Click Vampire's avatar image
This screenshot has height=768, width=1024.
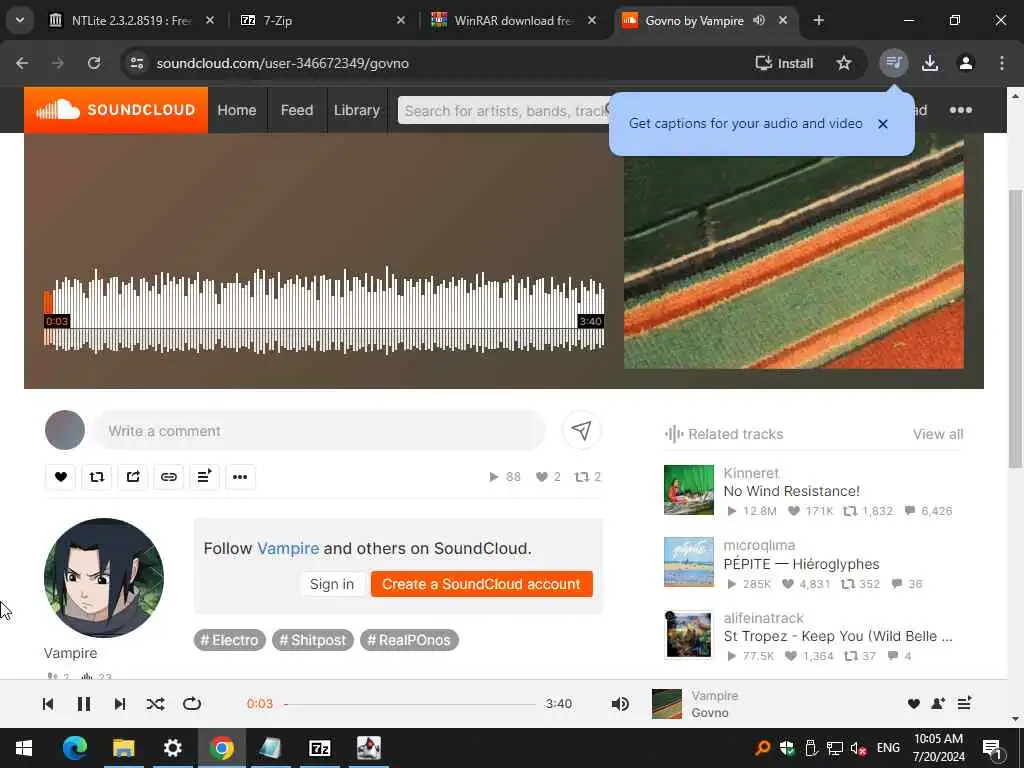104,577
